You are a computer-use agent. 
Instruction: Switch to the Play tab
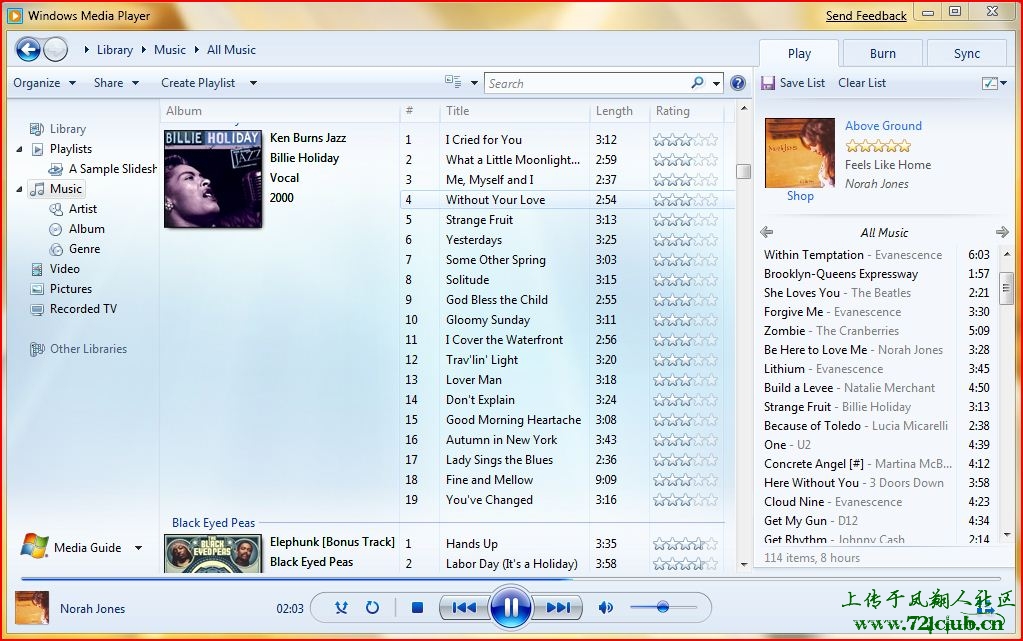point(799,54)
